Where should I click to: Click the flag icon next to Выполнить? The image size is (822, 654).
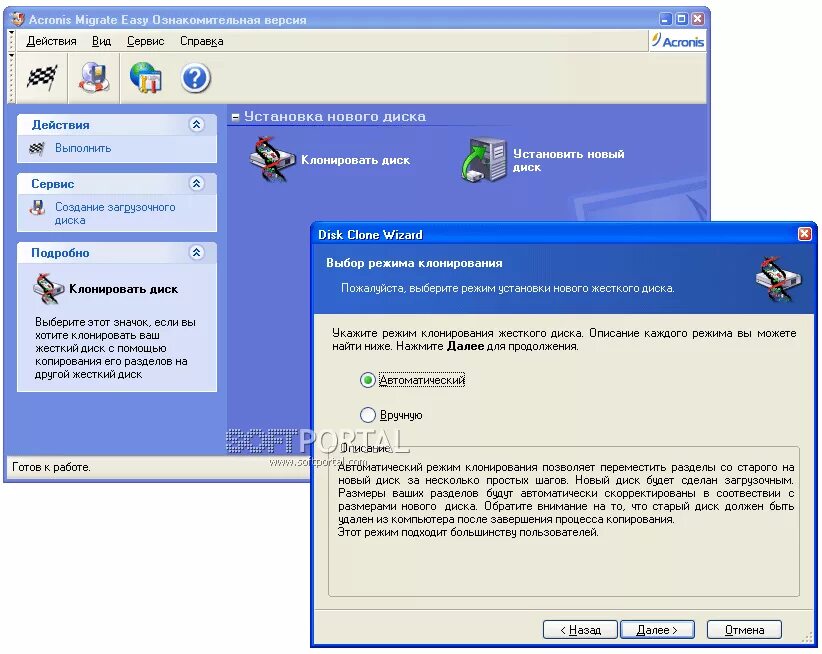[37, 149]
